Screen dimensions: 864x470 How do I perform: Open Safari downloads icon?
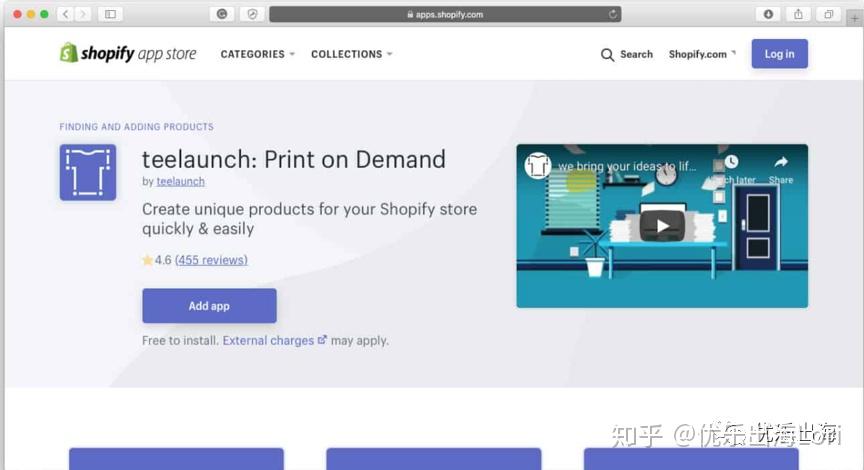tap(768, 14)
